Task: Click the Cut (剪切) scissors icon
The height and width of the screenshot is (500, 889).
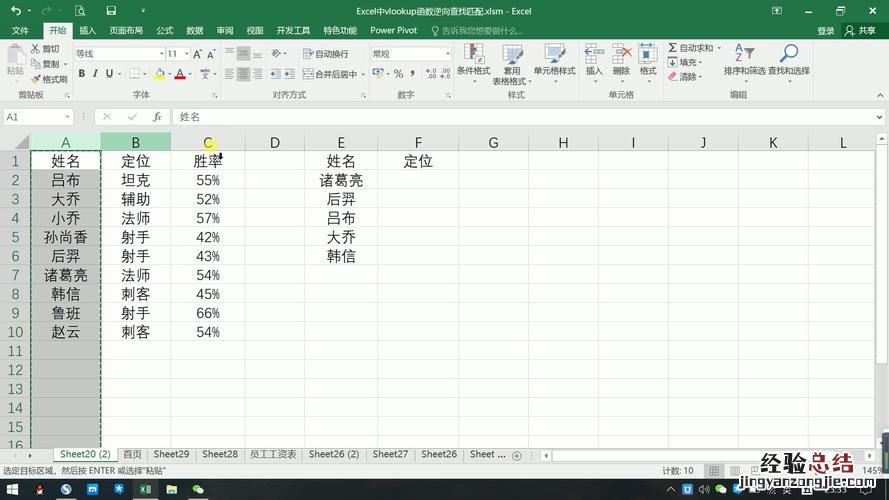Action: tap(36, 49)
